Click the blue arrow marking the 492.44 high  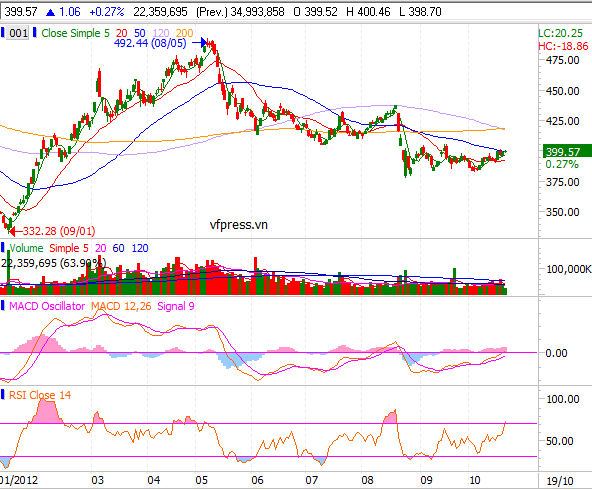(200, 43)
